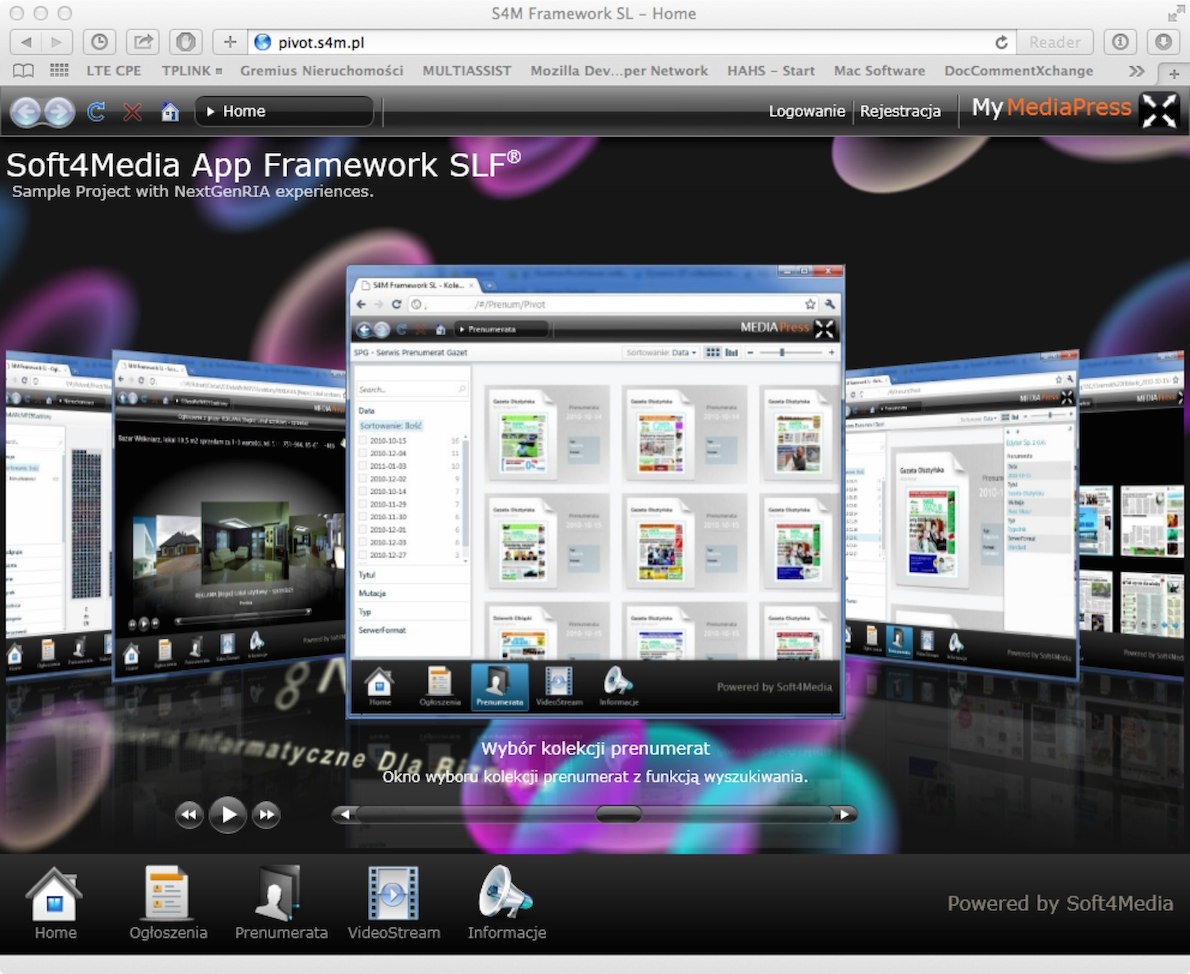
Task: Show Top Sites grid icon
Action: [x=59, y=71]
